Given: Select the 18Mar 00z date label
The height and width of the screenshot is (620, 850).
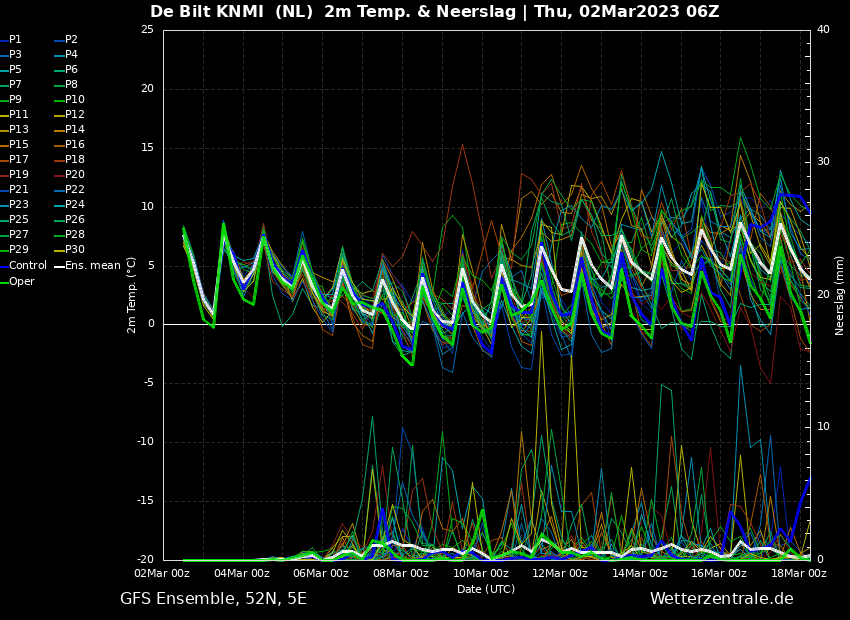Looking at the screenshot, I should [x=798, y=574].
